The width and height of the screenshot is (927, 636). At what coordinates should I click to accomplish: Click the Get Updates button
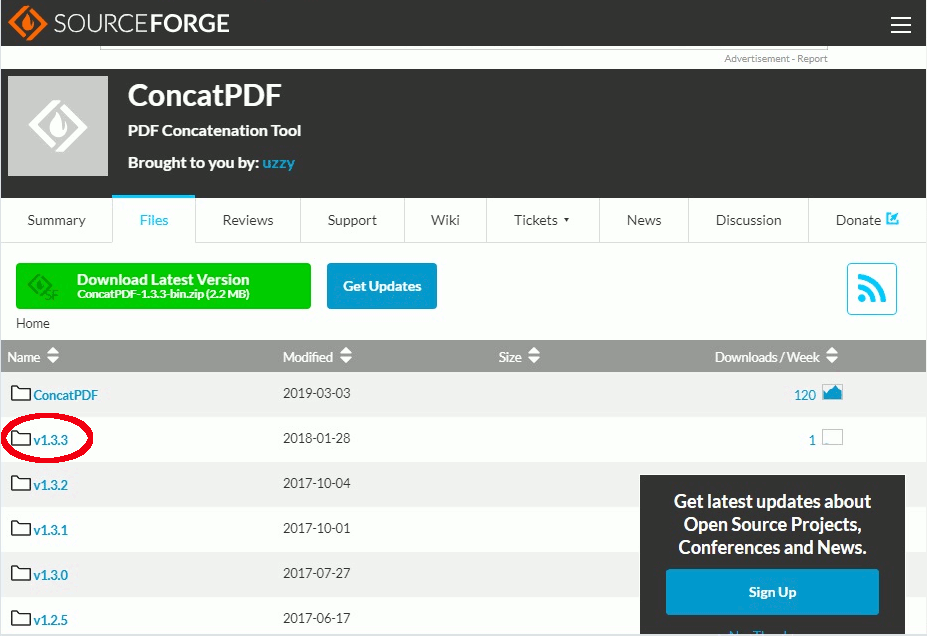click(x=382, y=286)
